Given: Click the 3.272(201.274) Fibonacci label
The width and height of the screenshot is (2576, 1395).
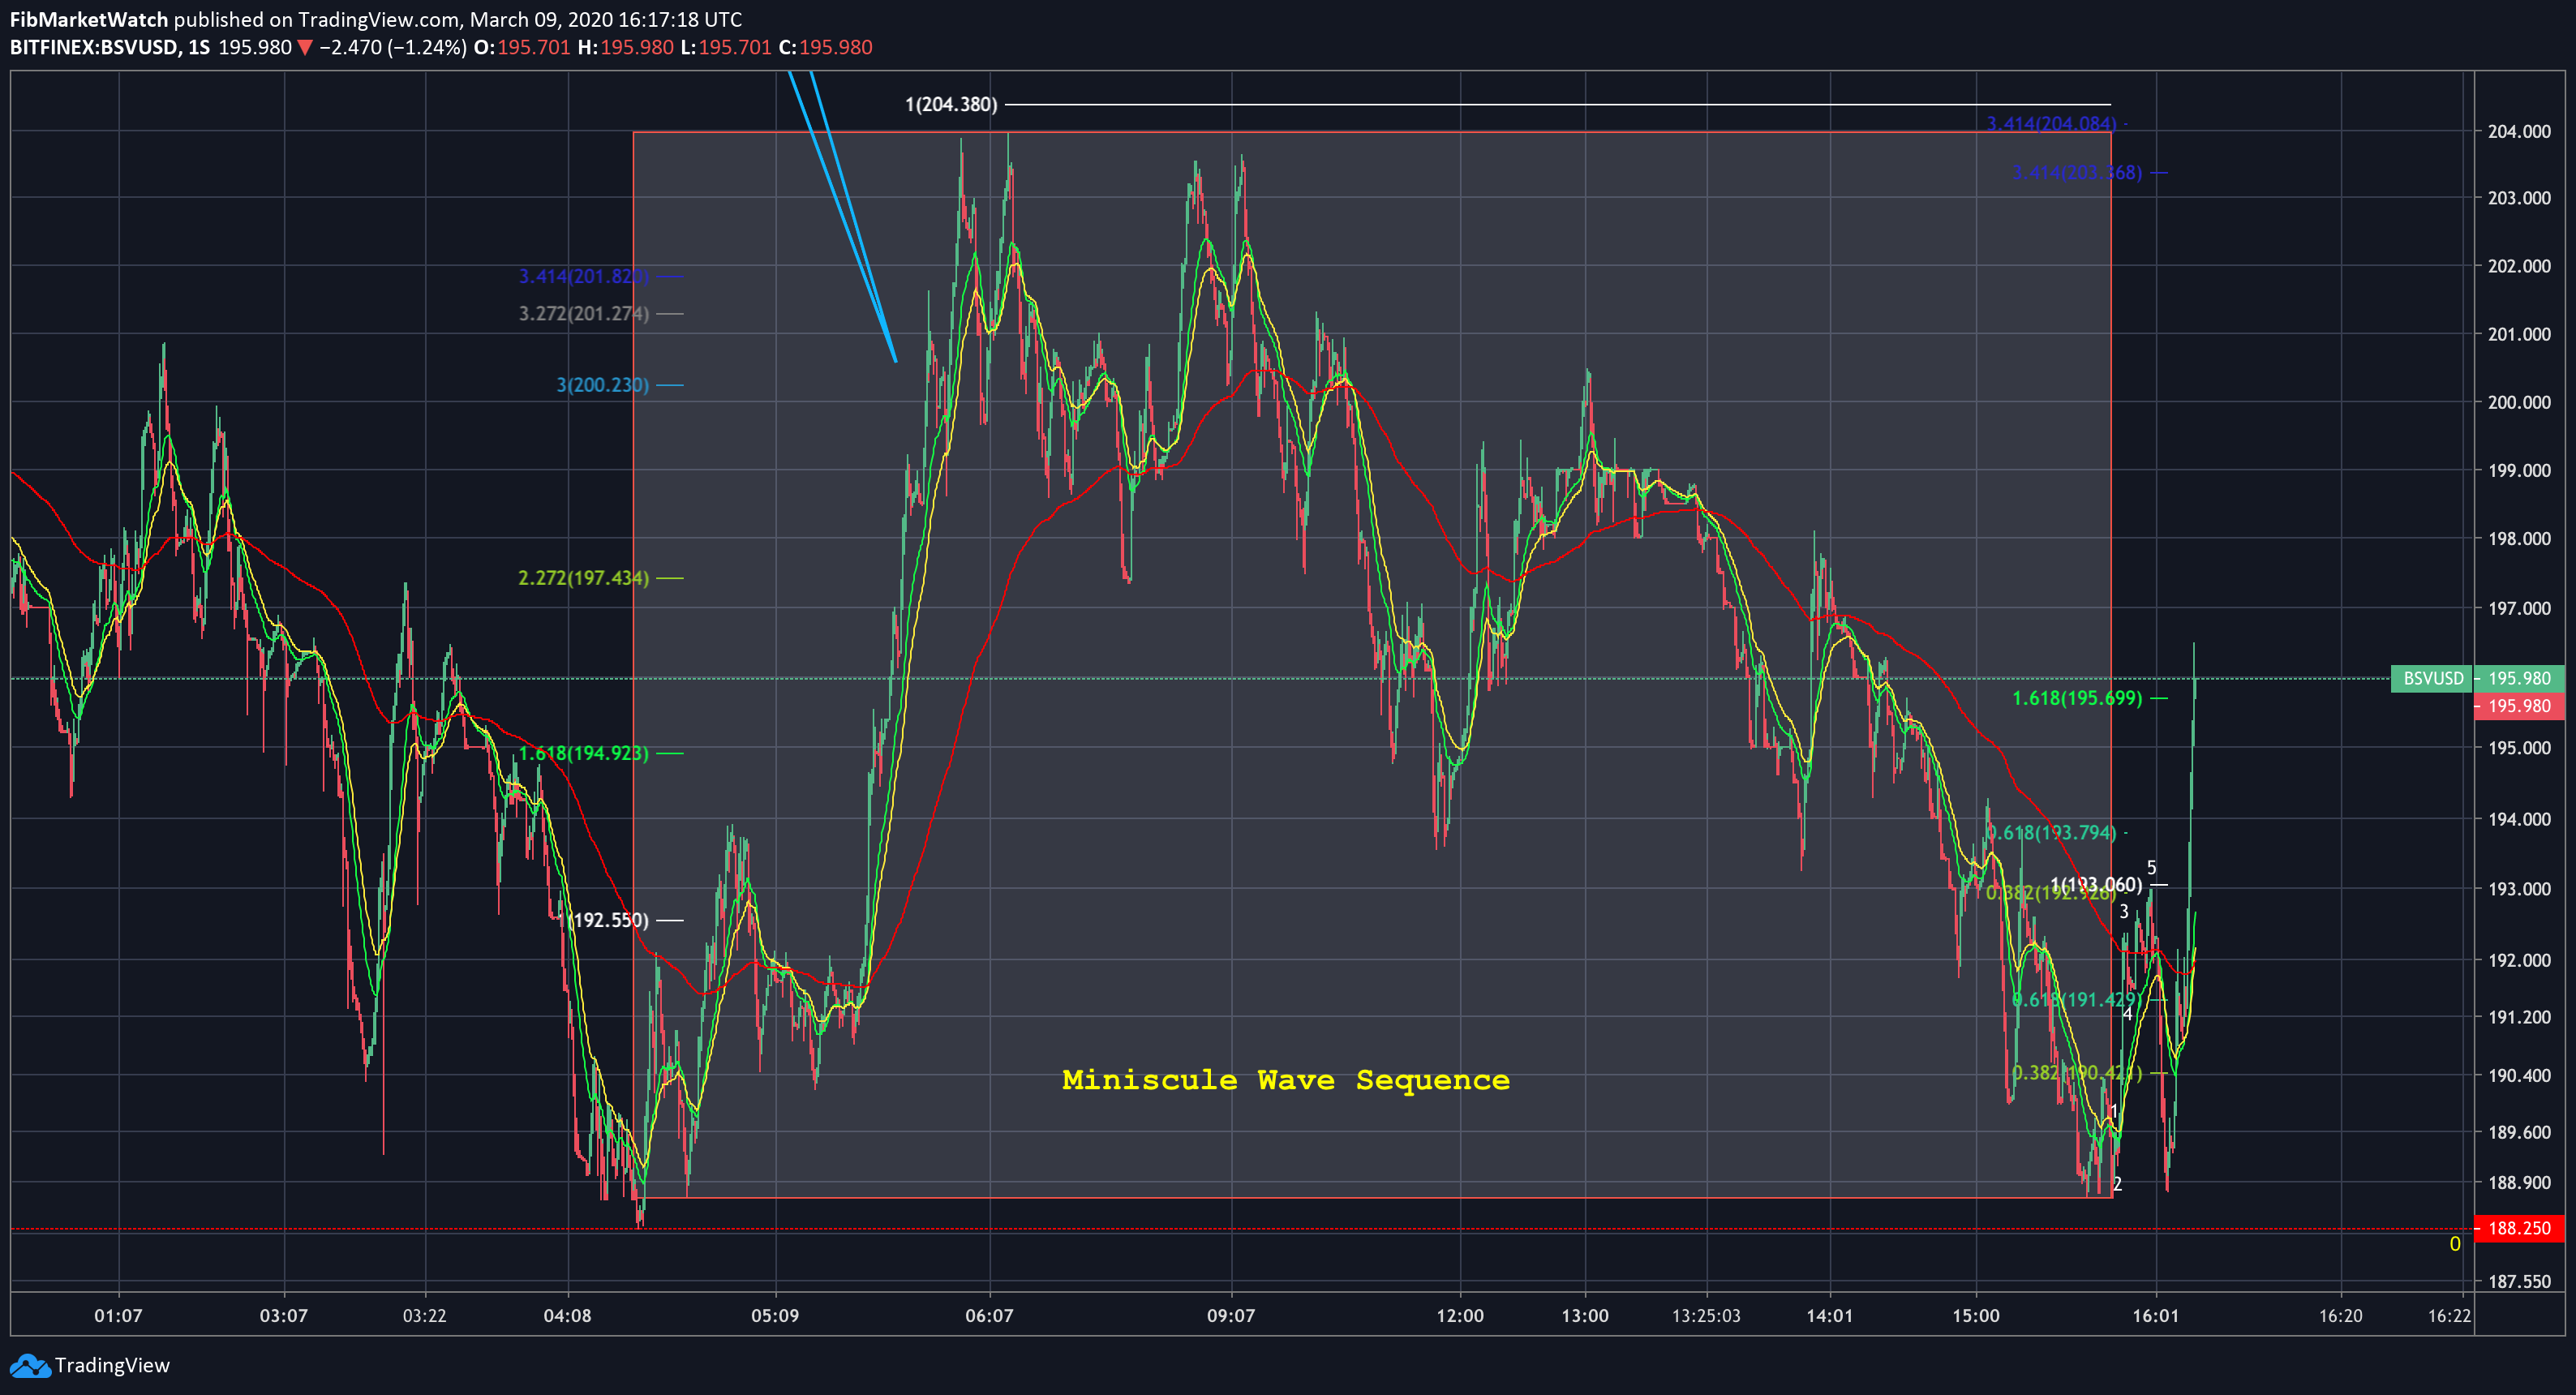Looking at the screenshot, I should (x=583, y=313).
